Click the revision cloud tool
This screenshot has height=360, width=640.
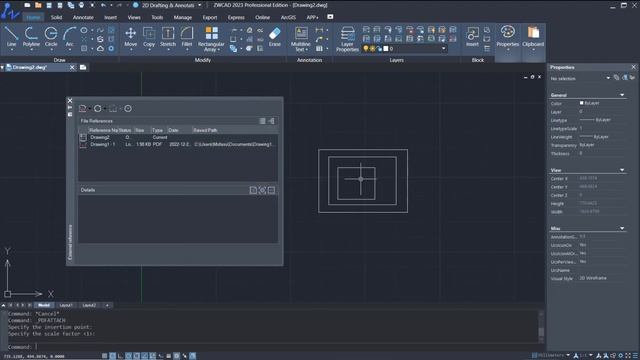click(100, 48)
